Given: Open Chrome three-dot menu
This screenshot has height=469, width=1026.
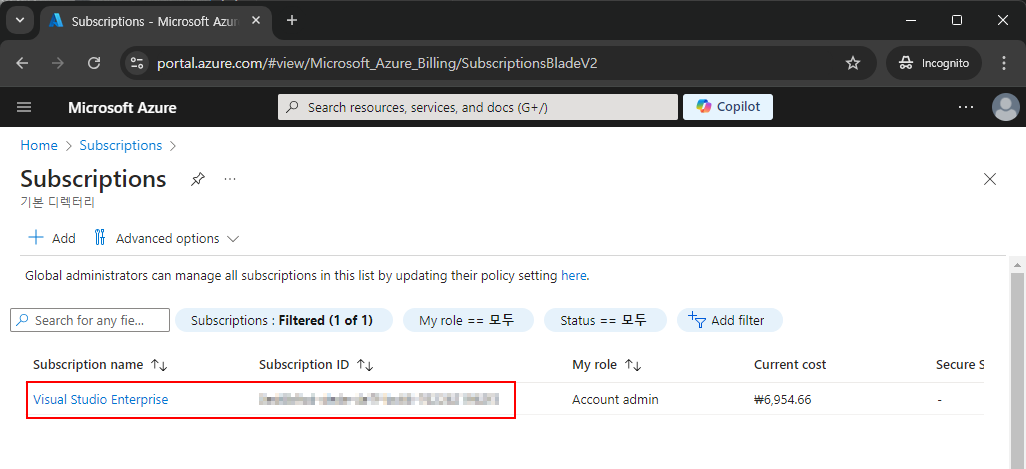Looking at the screenshot, I should click(1004, 63).
